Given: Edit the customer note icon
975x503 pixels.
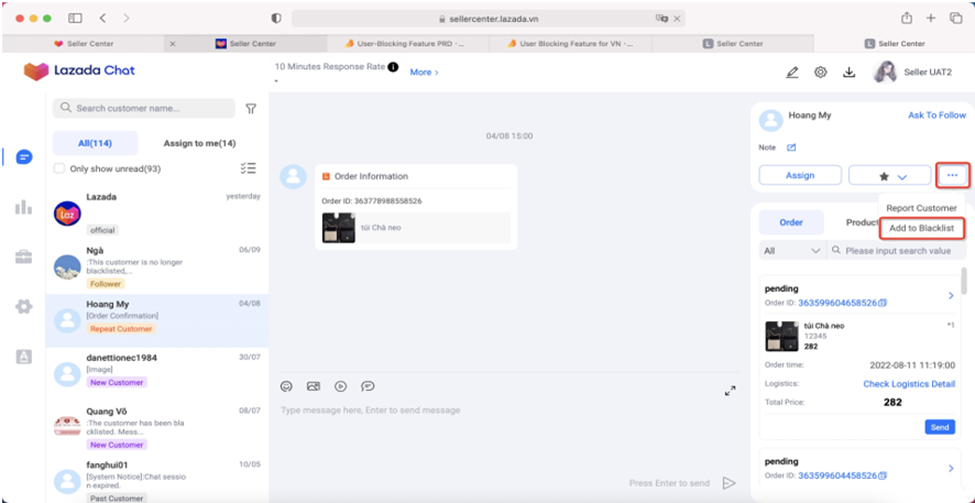Looking at the screenshot, I should (791, 148).
